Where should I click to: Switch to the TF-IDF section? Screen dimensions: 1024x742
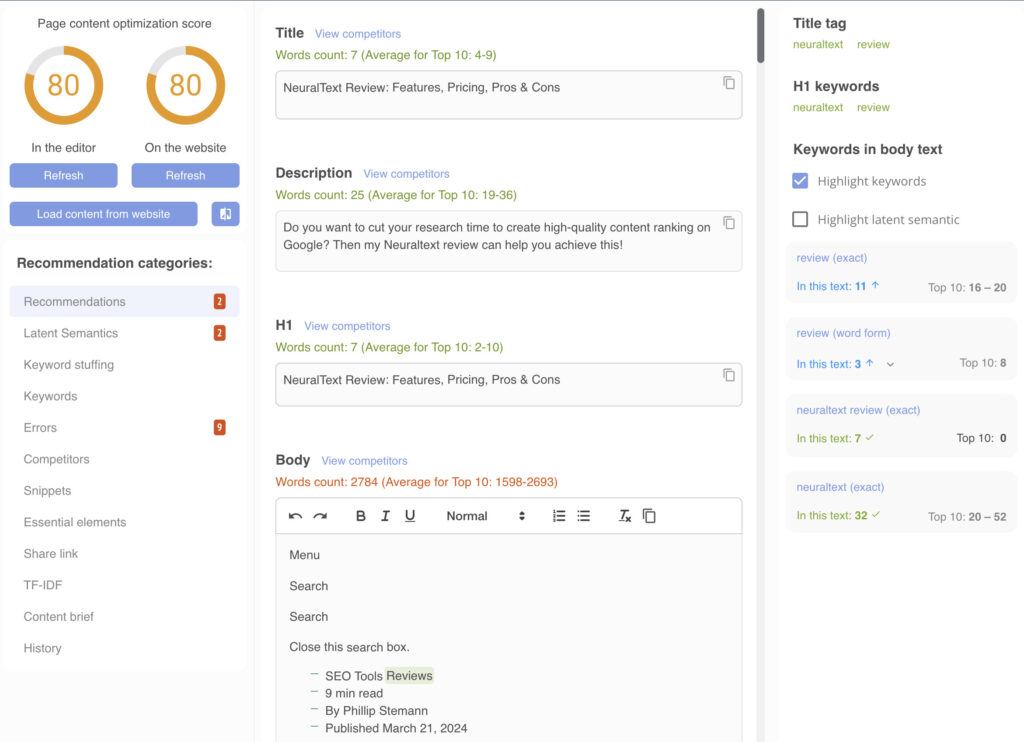tap(42, 585)
